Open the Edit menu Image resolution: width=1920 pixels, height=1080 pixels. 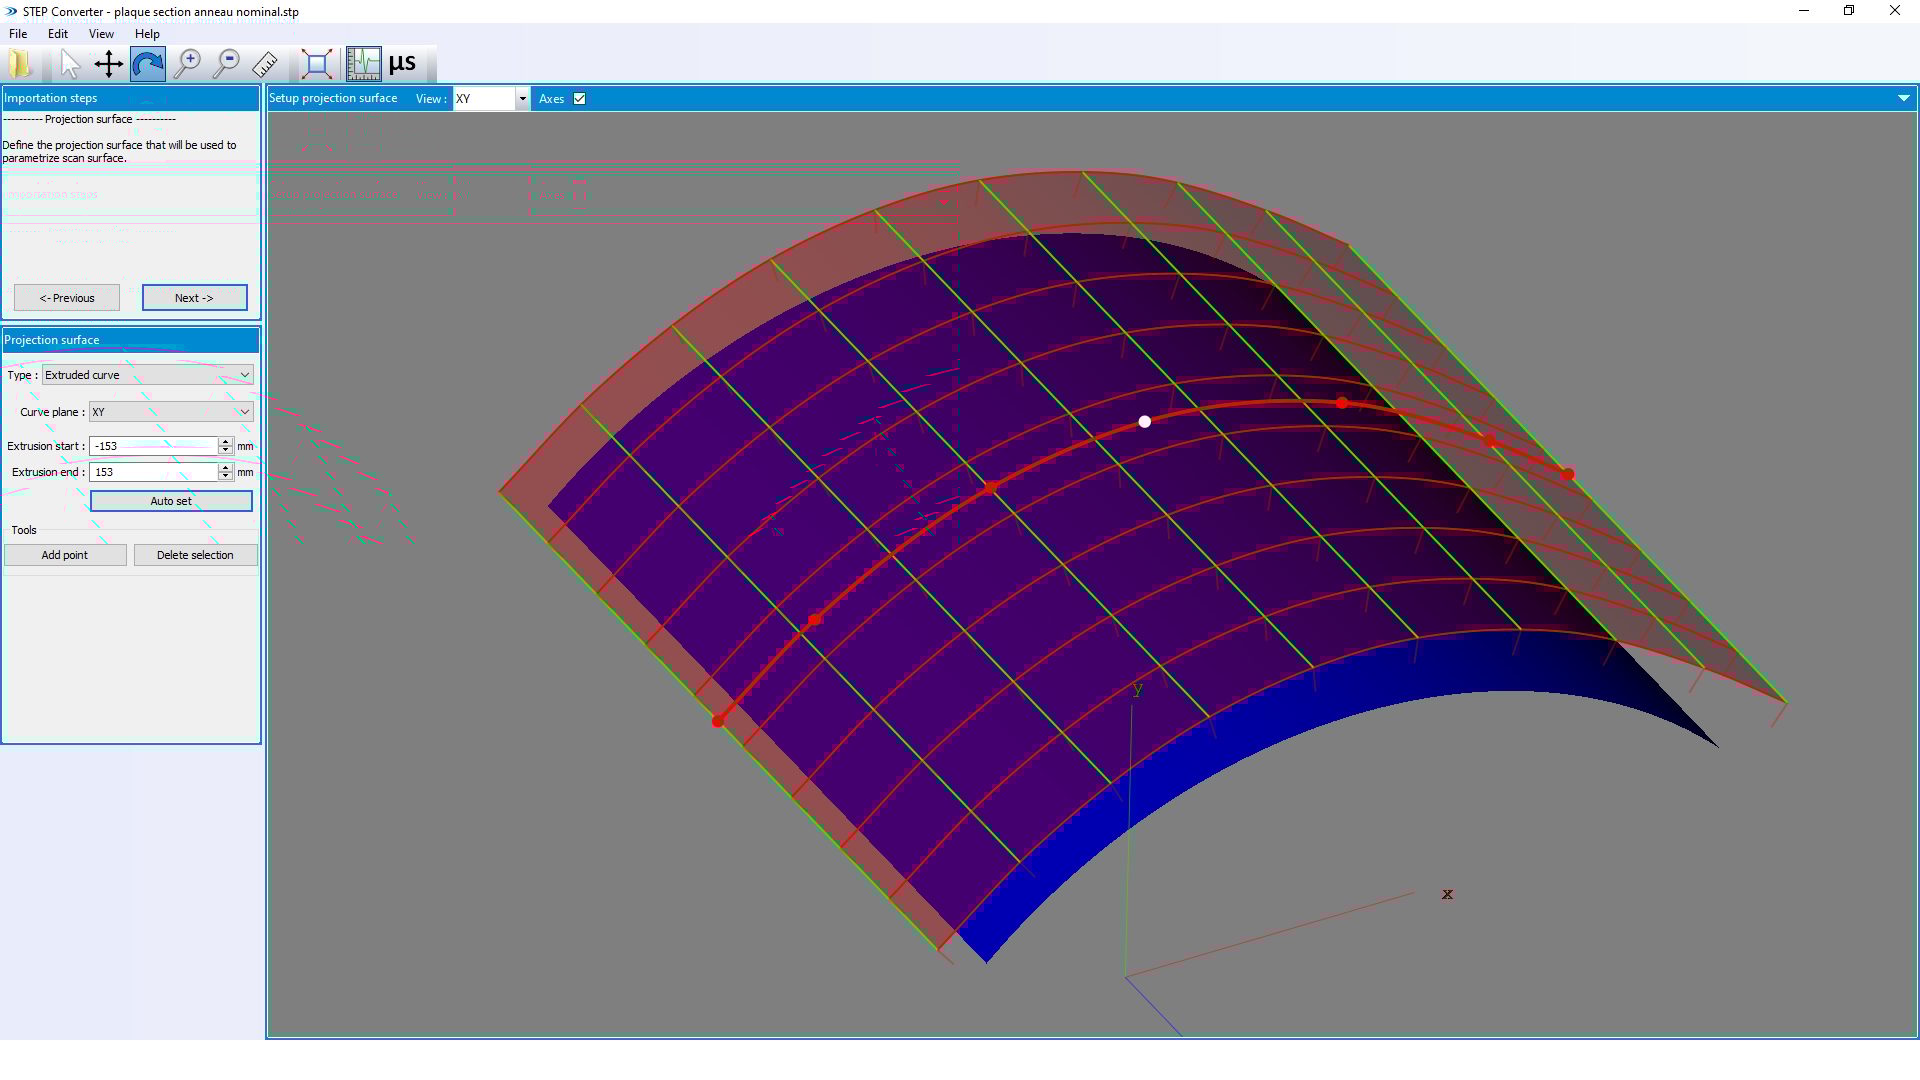[57, 33]
